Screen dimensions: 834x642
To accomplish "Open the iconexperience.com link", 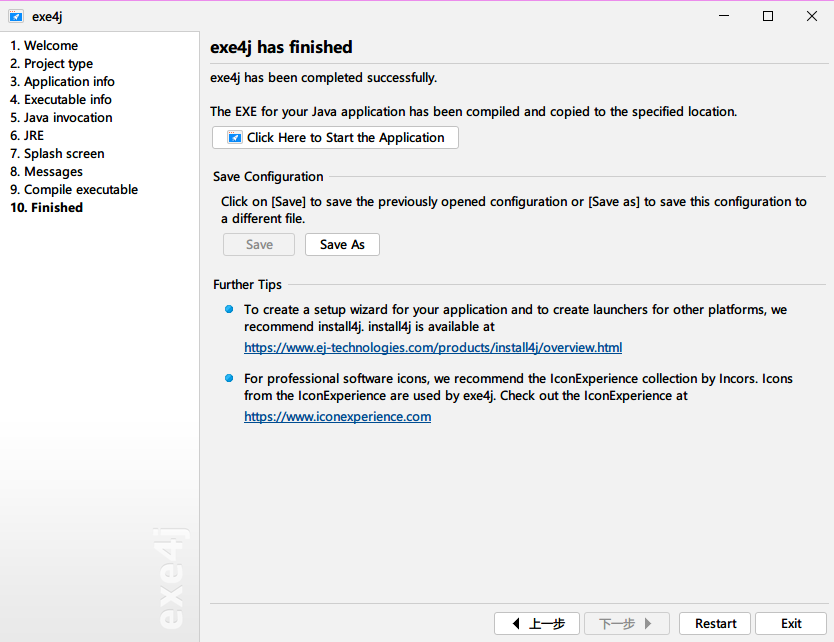I will [337, 417].
